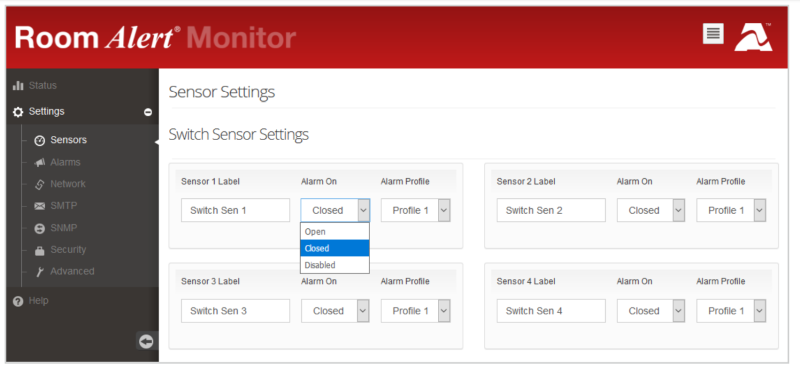Click the Sensor 3 Label text

pyautogui.click(x=210, y=282)
